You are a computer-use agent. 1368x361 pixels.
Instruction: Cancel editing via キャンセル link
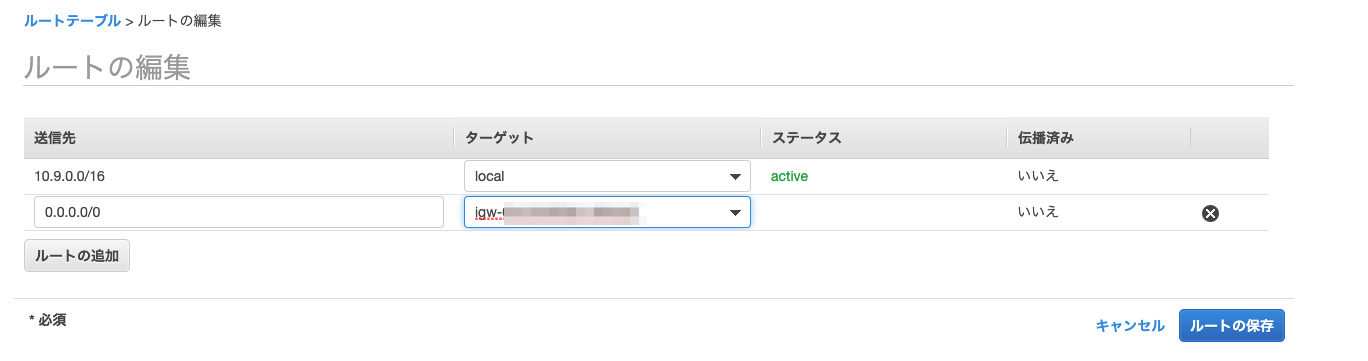pos(1130,325)
